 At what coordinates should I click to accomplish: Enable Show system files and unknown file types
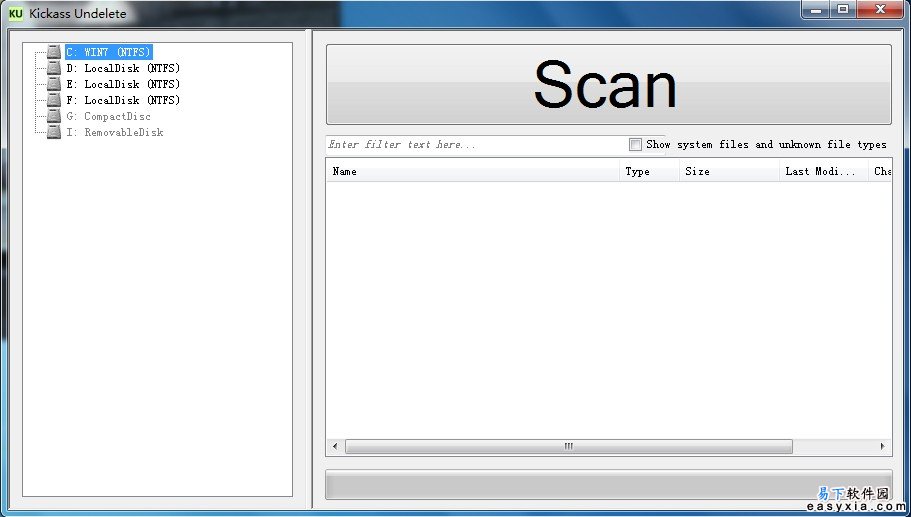click(635, 145)
